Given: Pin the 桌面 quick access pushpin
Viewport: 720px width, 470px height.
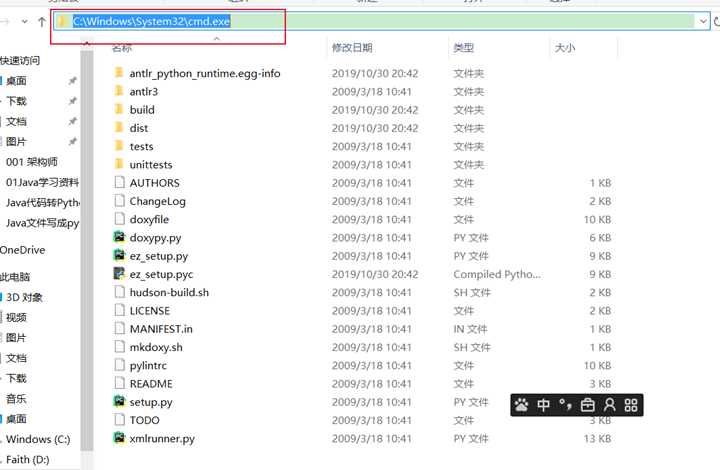Looking at the screenshot, I should [73, 81].
